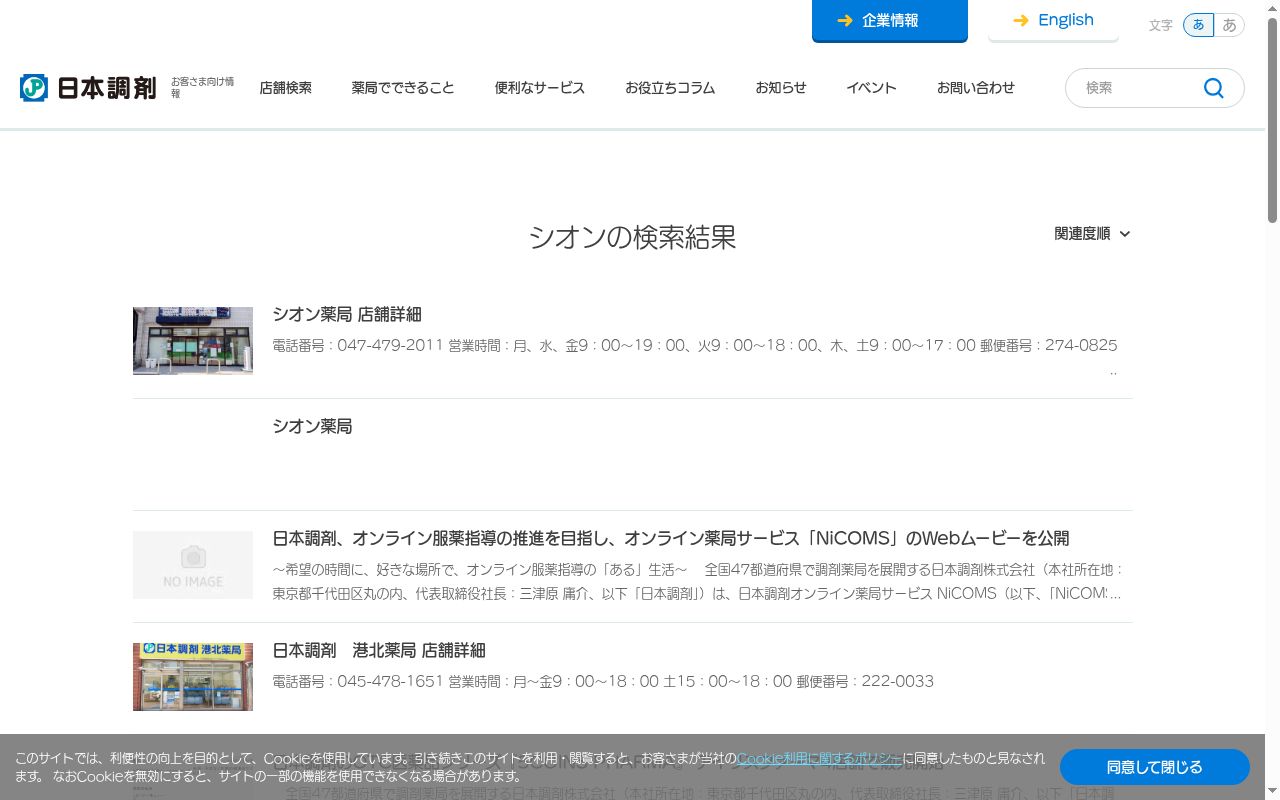
Task: Click the シオンの検索結果 heading
Action: tap(632, 237)
